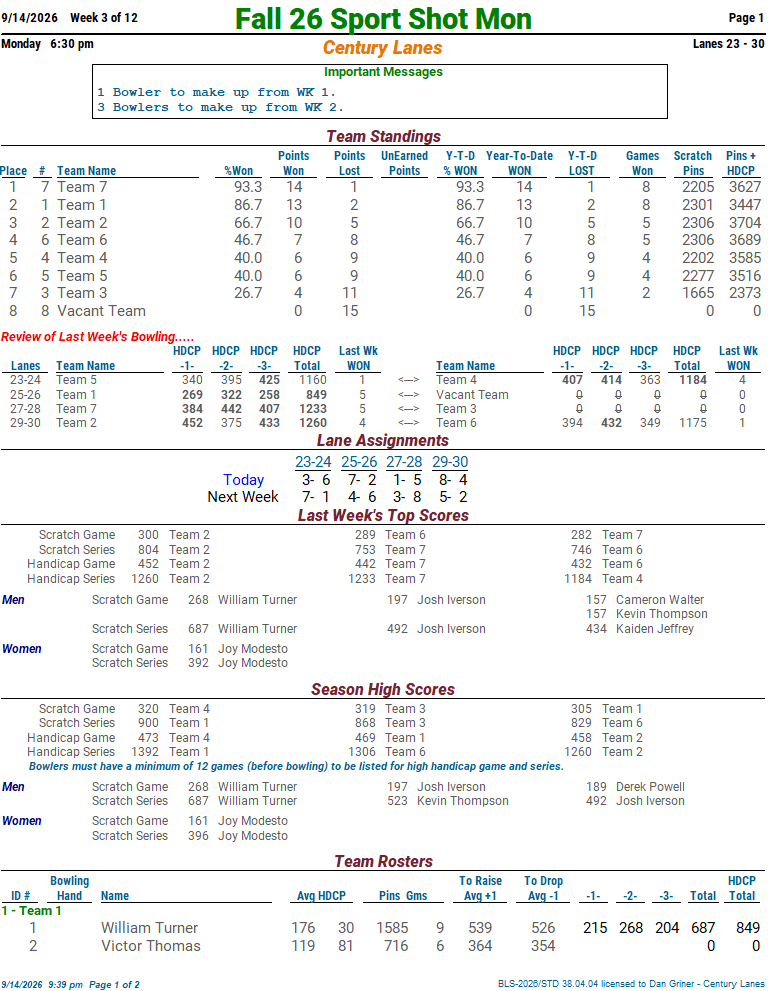
Task: Click the 'To Raise Avg +1' column header
Action: click(480, 888)
